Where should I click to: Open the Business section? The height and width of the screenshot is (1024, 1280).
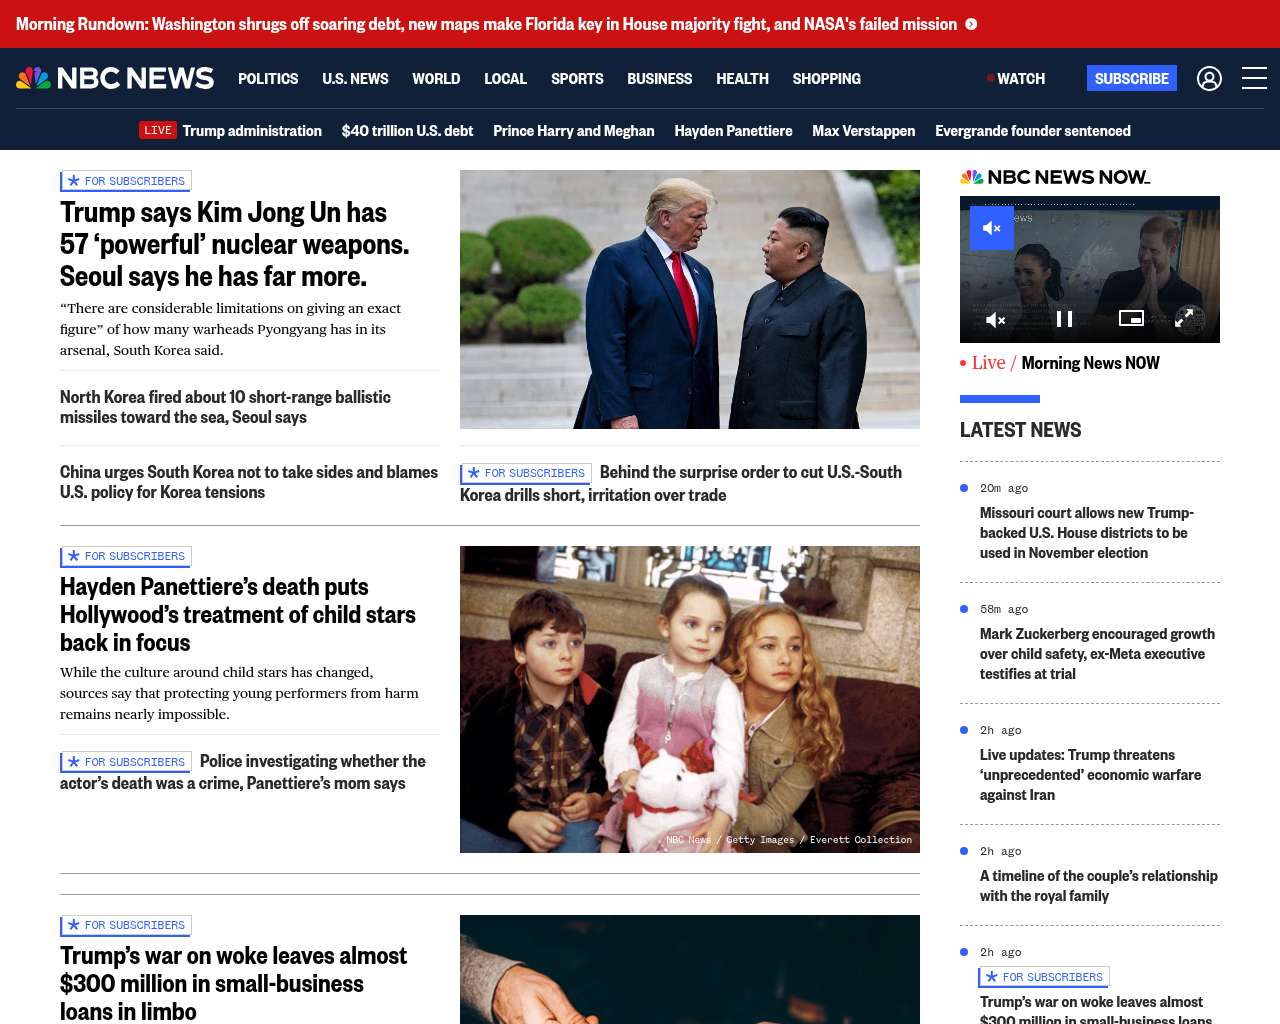click(x=659, y=78)
